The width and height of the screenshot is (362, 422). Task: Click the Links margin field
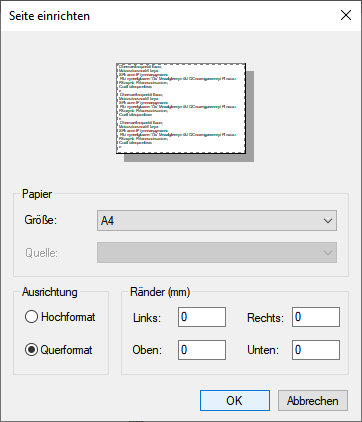click(202, 317)
